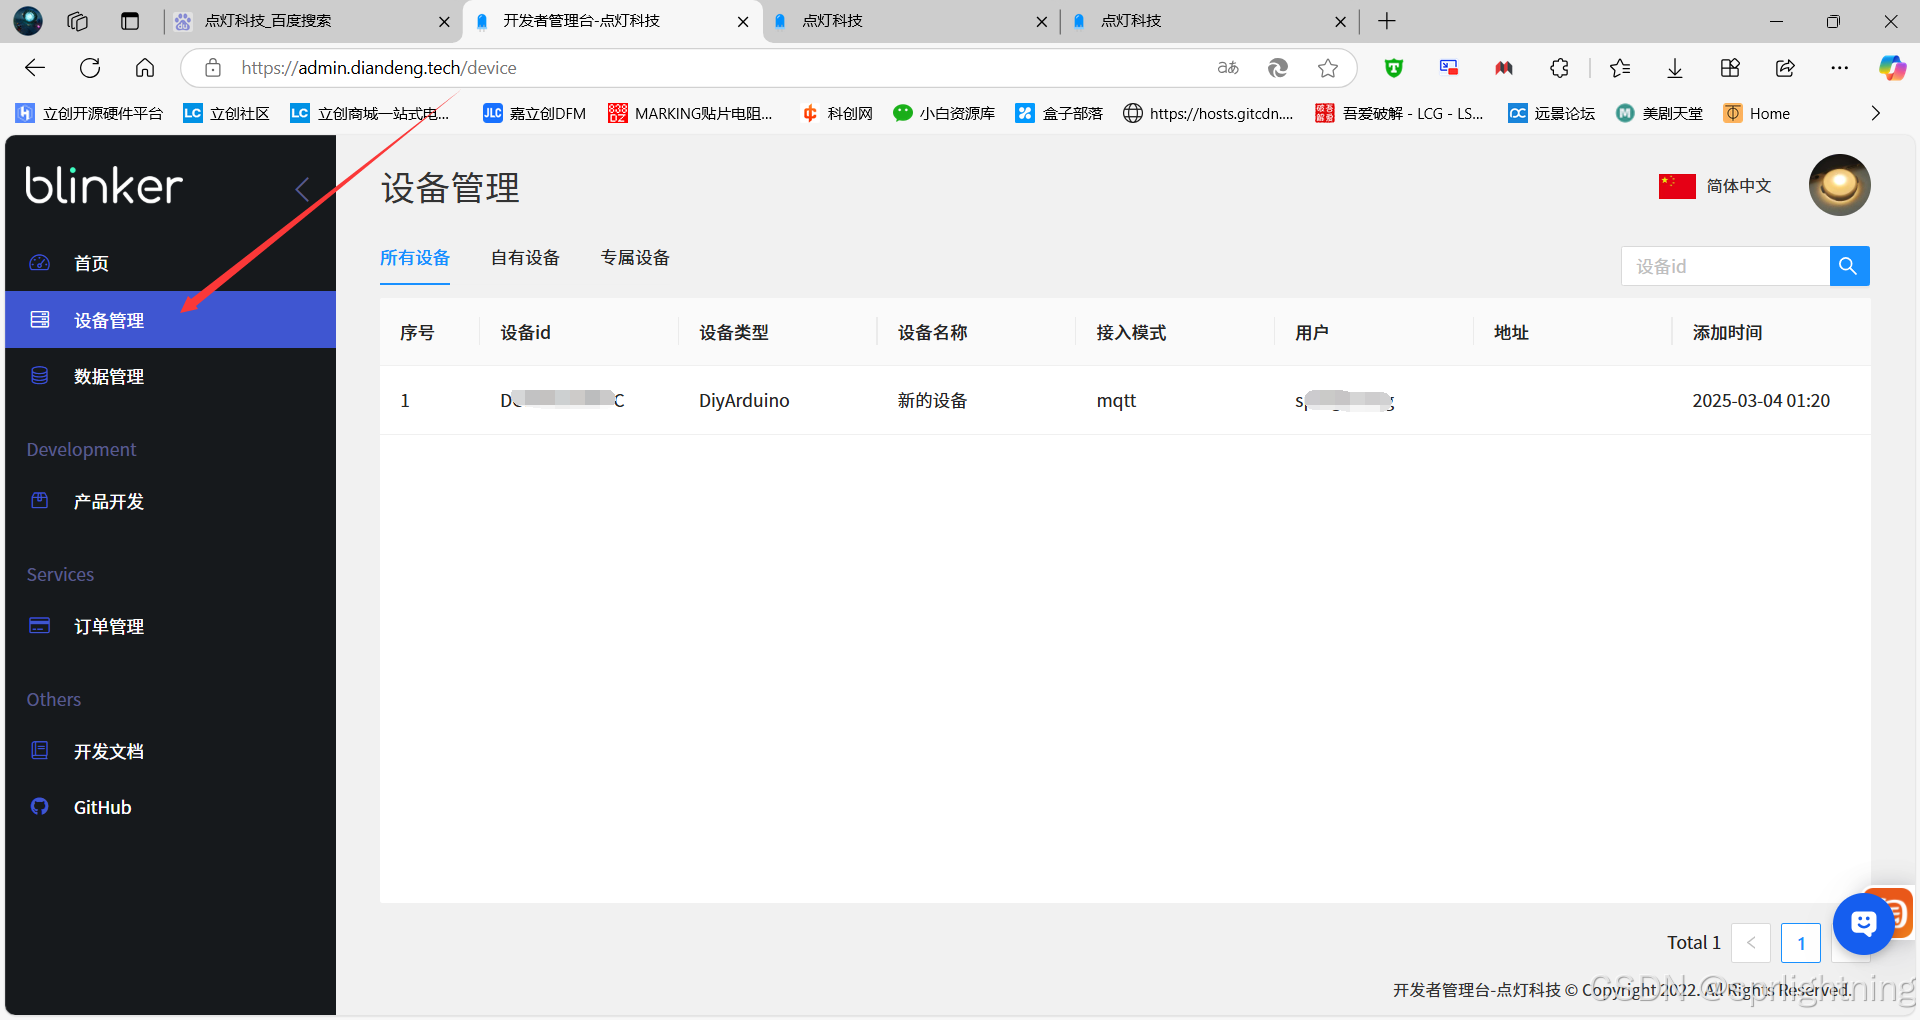Click the 新的设备 device name cell
The width and height of the screenshot is (1920, 1020).
(x=932, y=400)
